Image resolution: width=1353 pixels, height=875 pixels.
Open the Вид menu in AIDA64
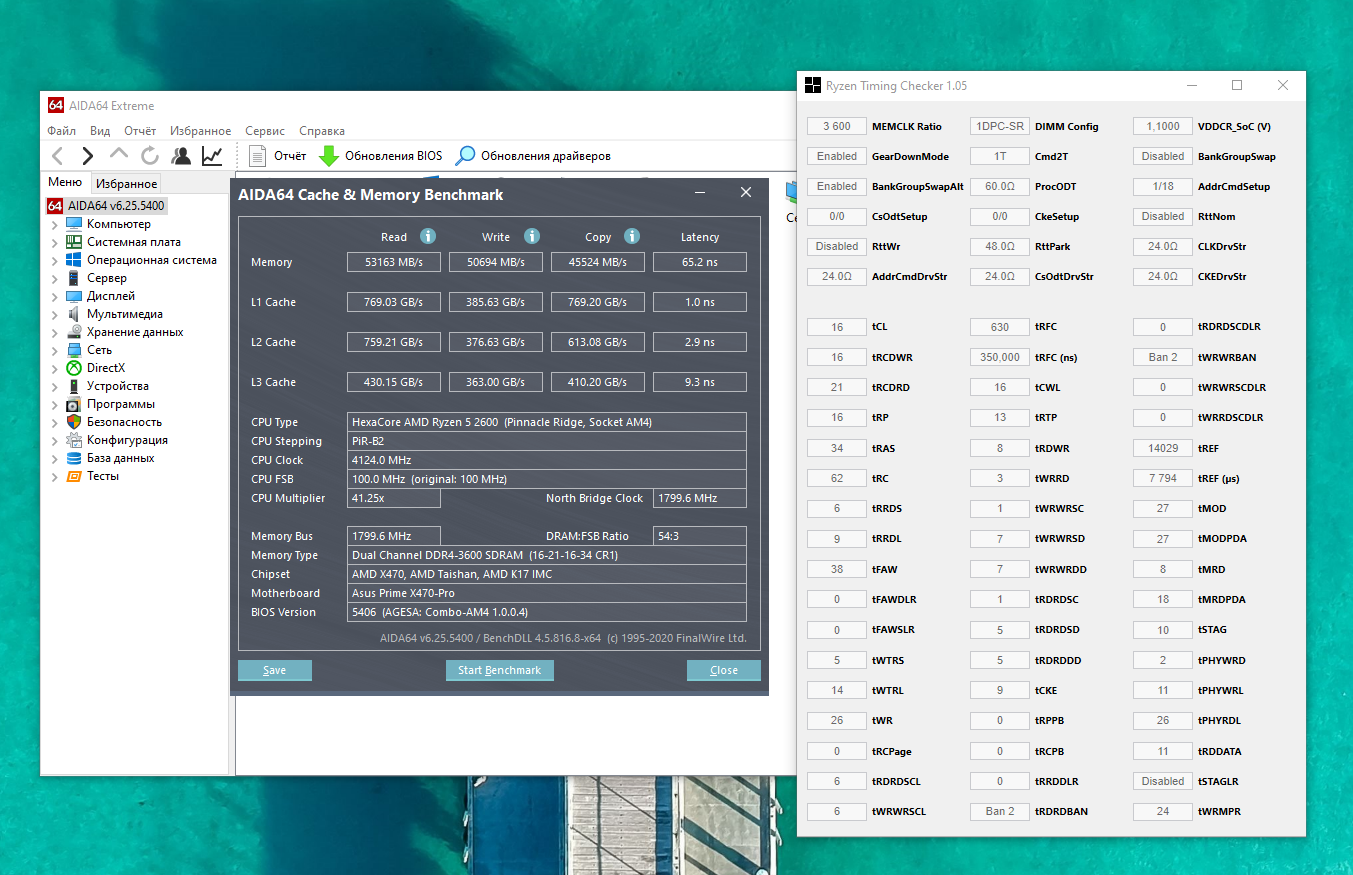pyautogui.click(x=100, y=131)
